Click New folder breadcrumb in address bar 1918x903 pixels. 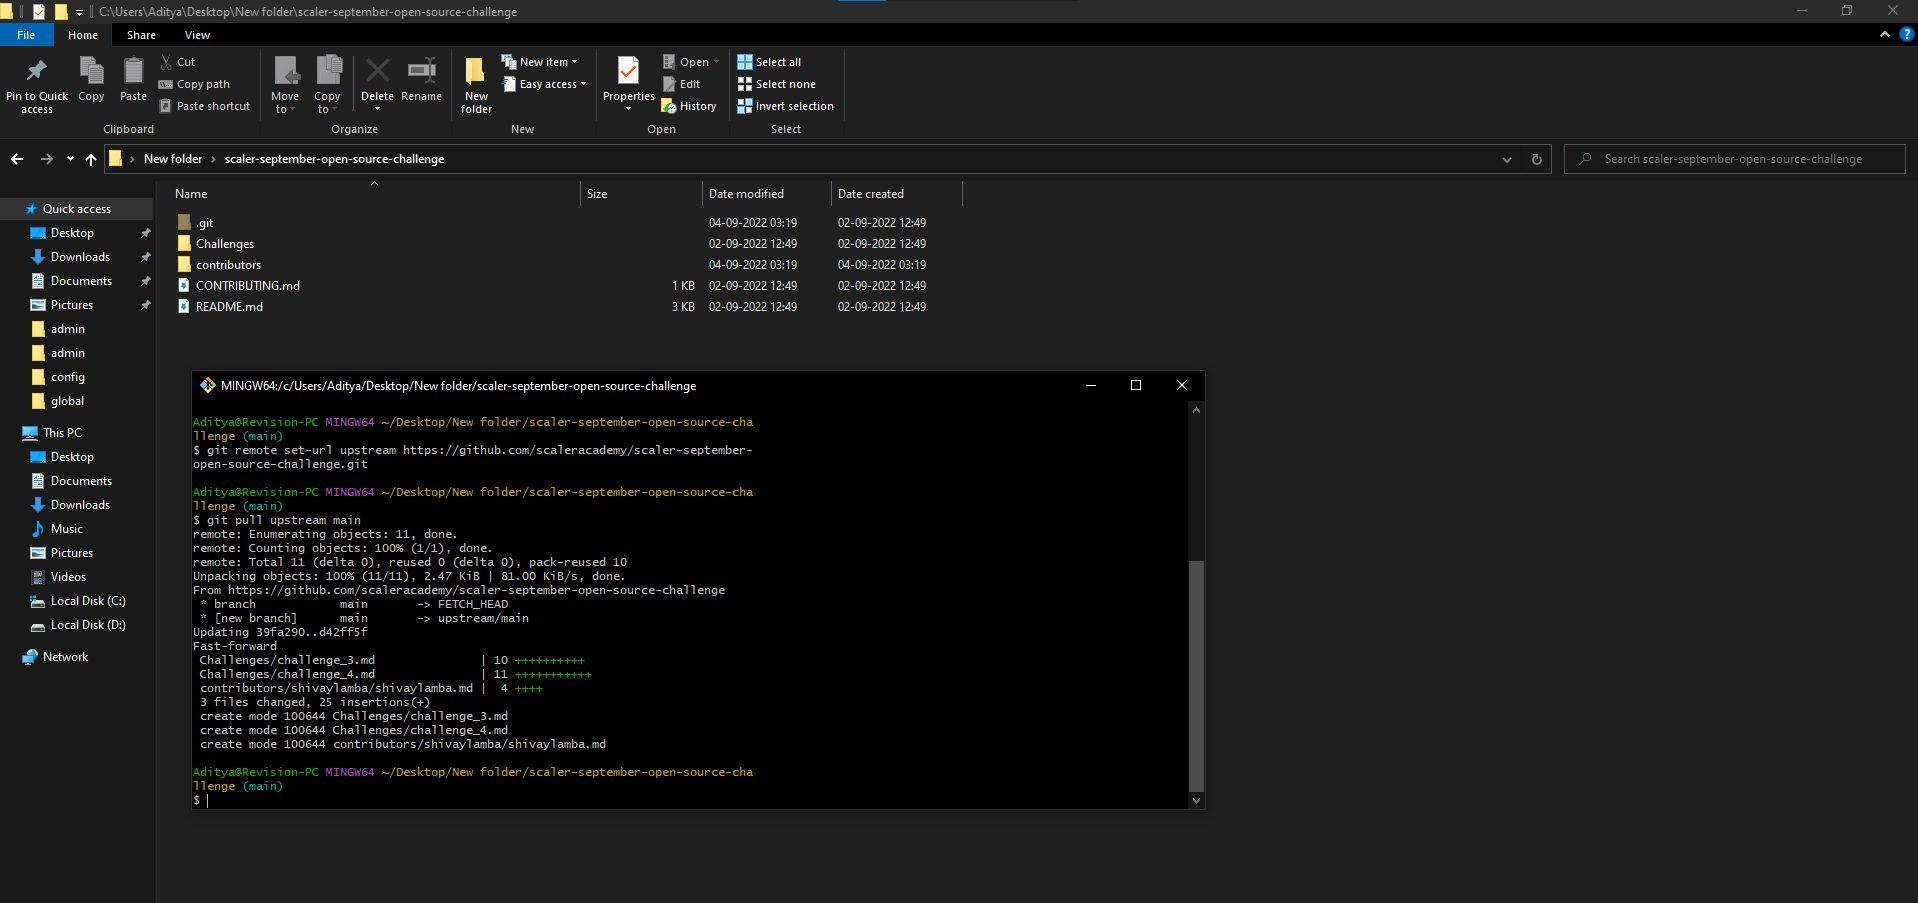(173, 159)
